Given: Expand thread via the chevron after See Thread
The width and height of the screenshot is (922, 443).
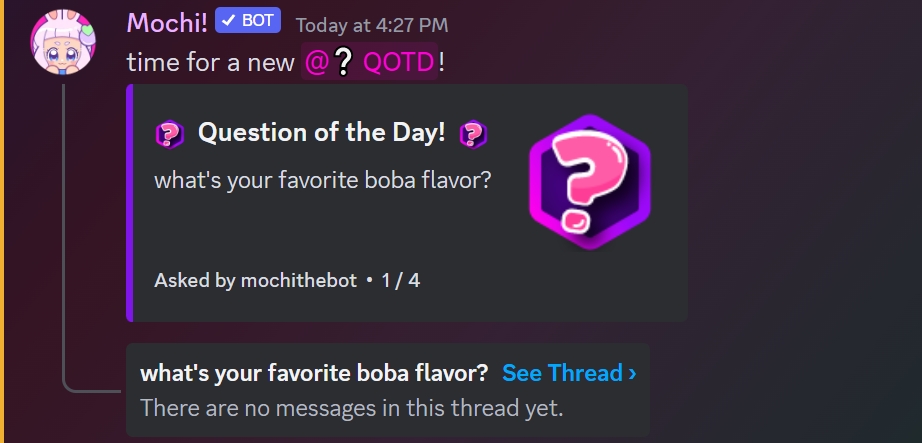Looking at the screenshot, I should (x=632, y=374).
